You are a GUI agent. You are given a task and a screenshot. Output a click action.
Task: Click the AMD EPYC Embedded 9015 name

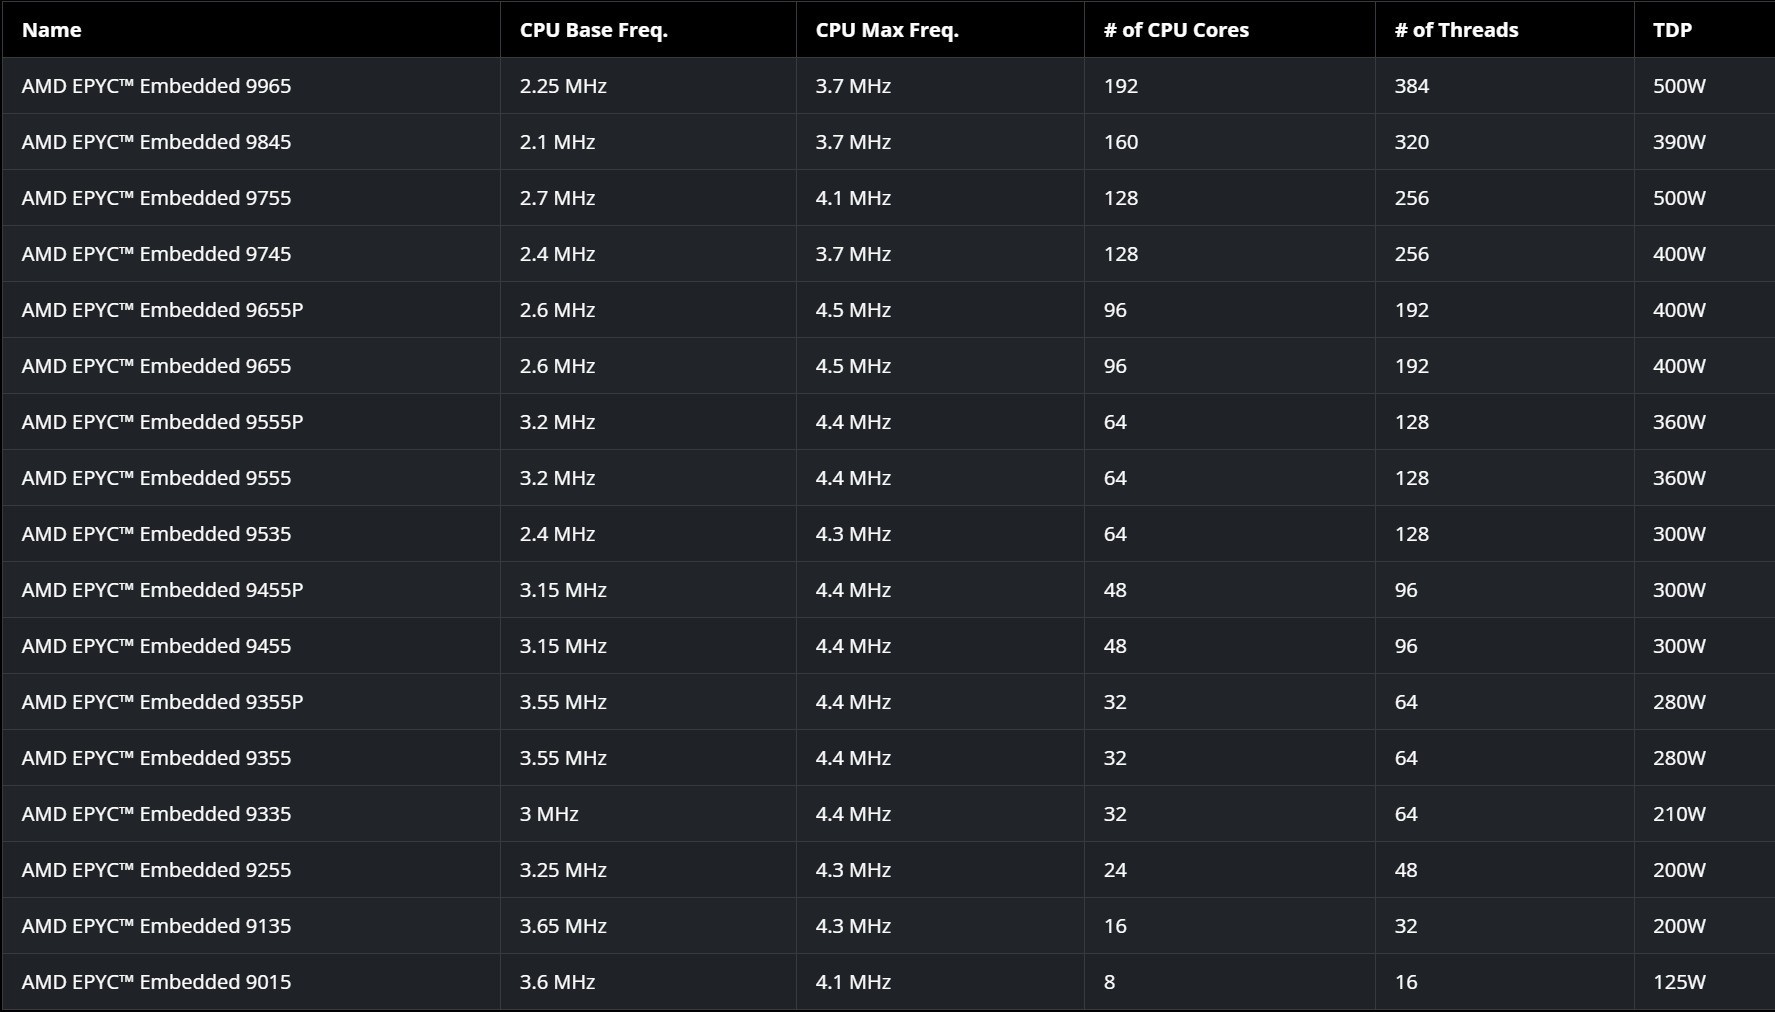point(156,982)
